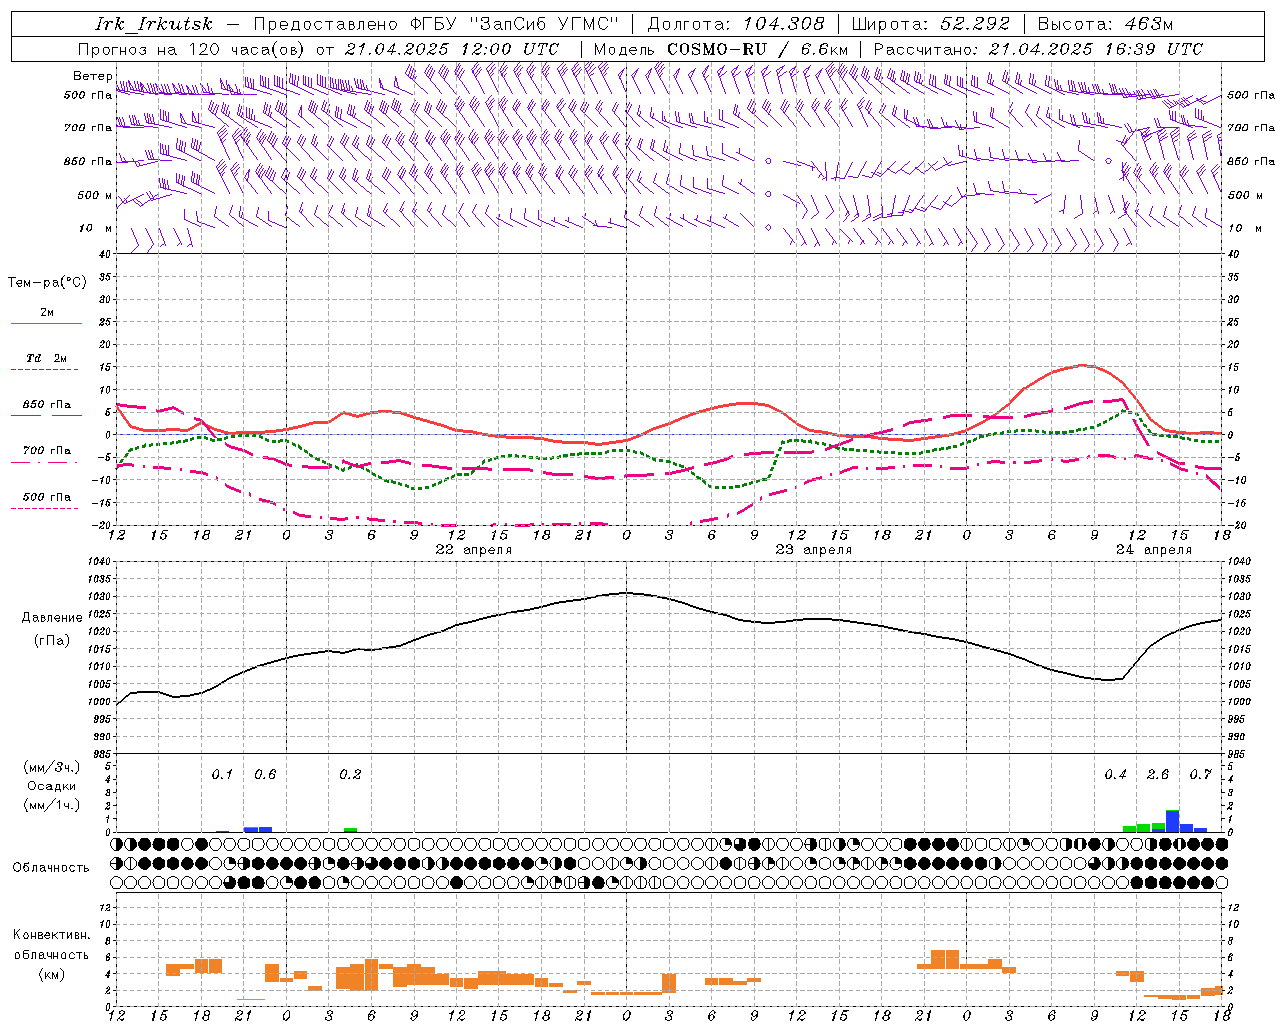Click the Высота: 463м label
Image resolution: width=1280 pixels, height=1024 pixels.
click(x=1105, y=24)
